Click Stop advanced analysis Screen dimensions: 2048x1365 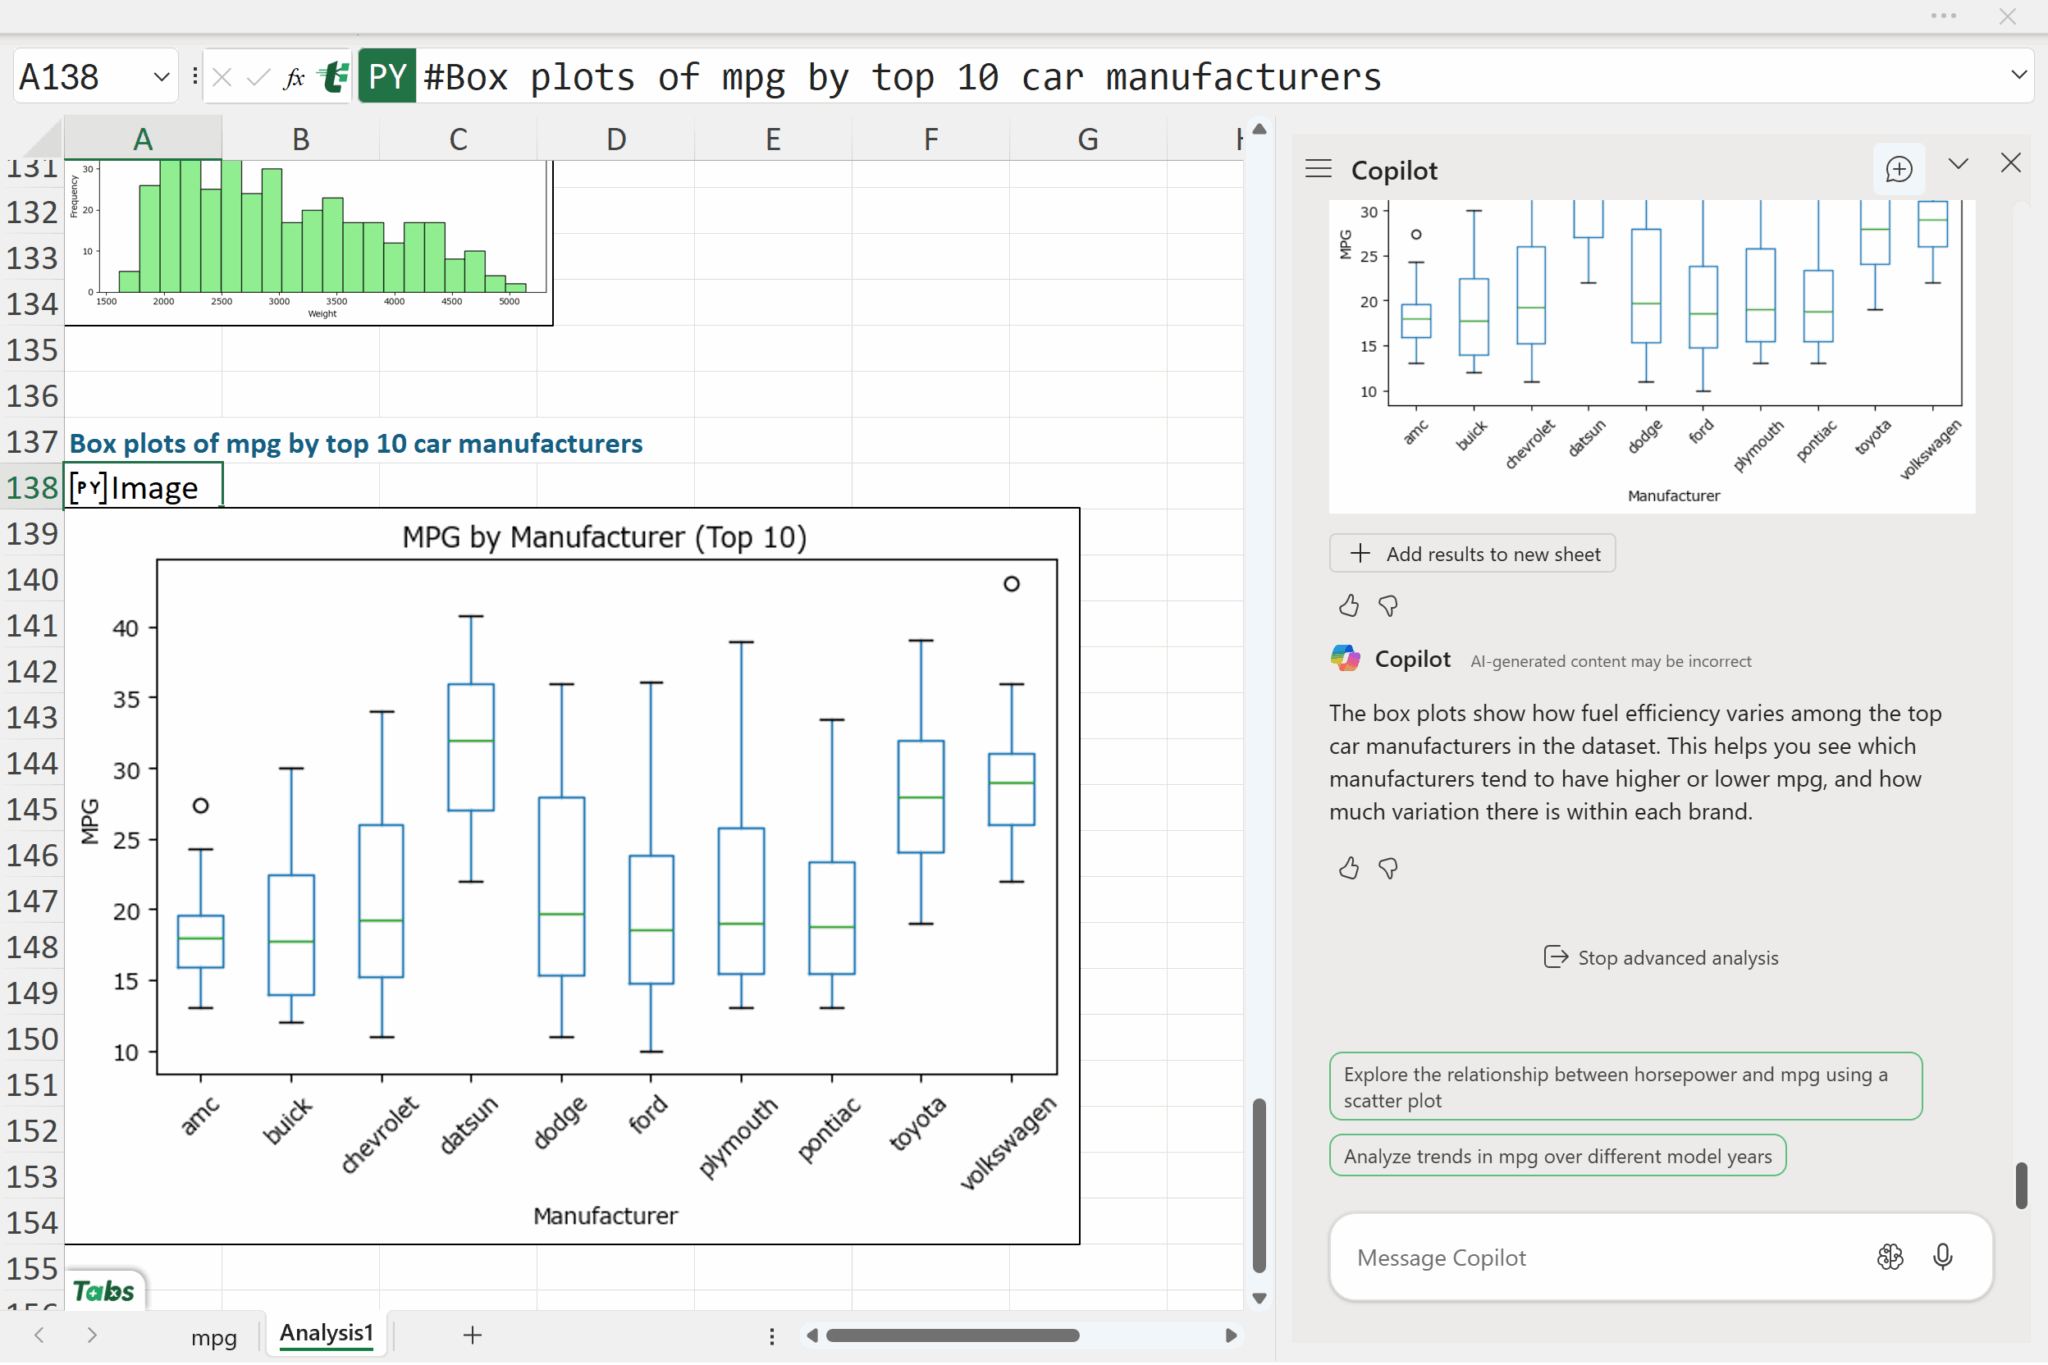[1661, 958]
